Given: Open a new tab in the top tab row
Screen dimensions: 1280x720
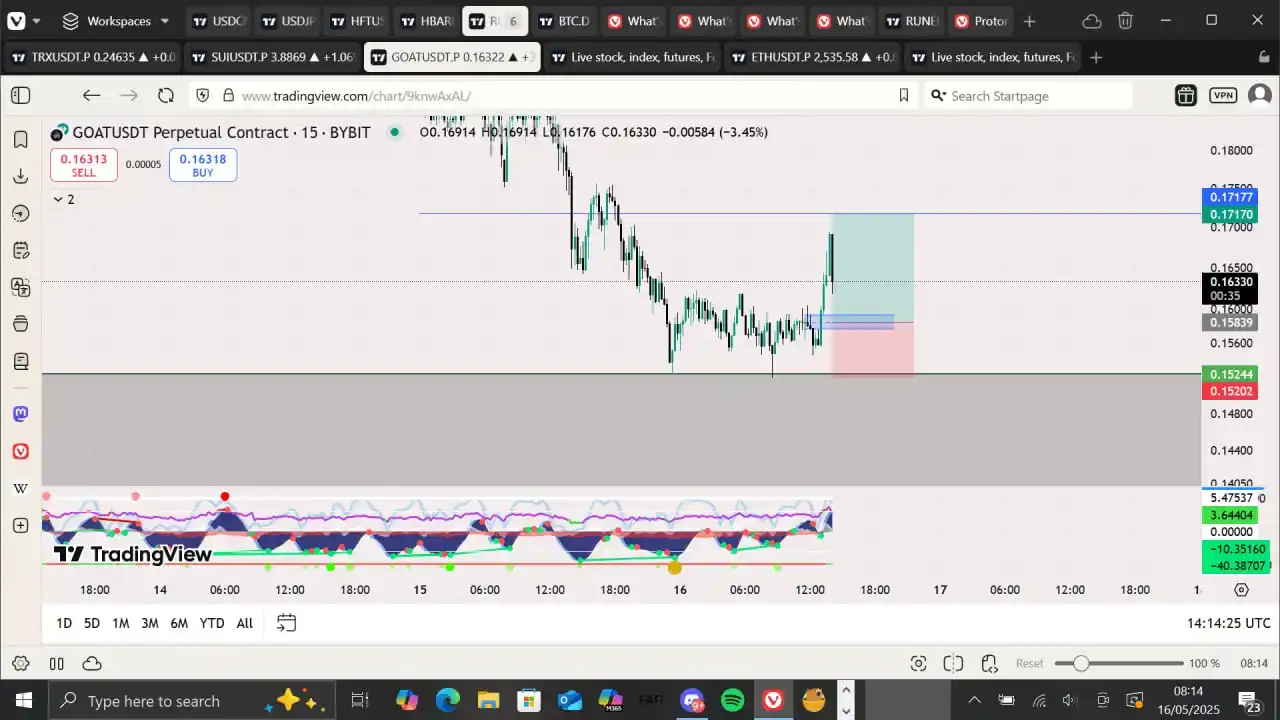Looking at the screenshot, I should tap(1030, 21).
